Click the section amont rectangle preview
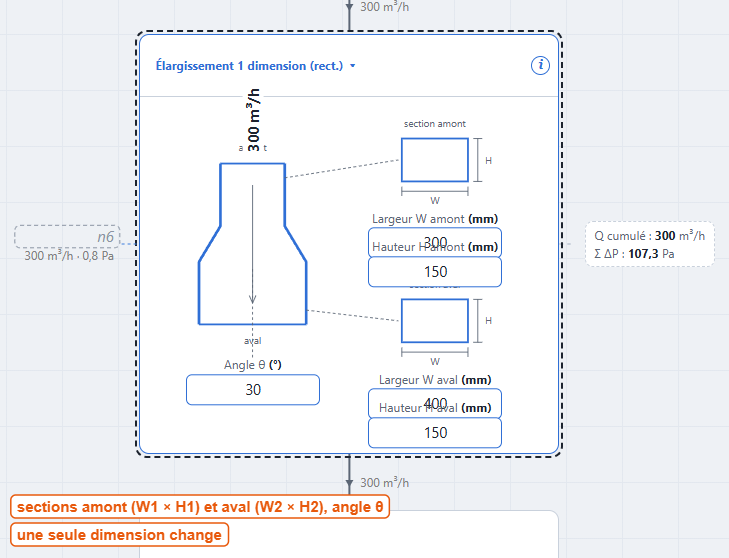 tap(435, 160)
